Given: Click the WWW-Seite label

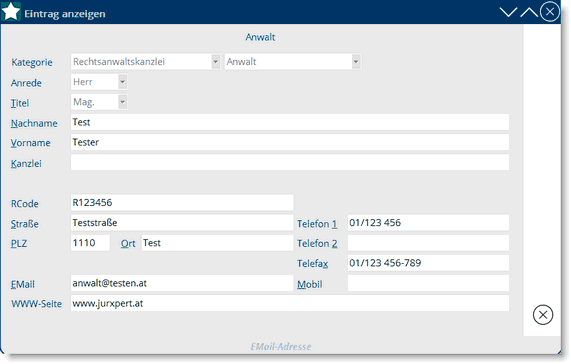Looking at the screenshot, I should (36, 304).
